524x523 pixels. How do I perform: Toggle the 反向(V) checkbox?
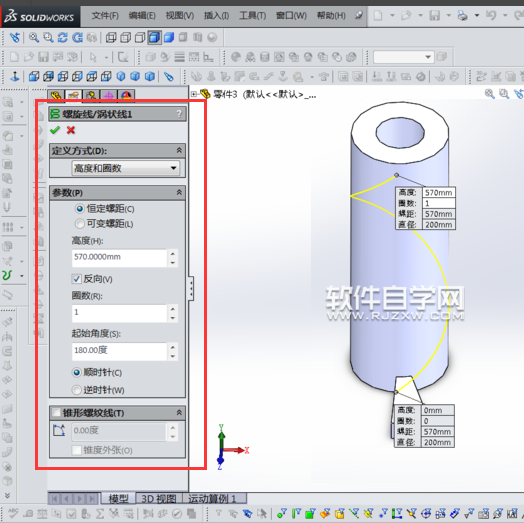click(x=77, y=279)
